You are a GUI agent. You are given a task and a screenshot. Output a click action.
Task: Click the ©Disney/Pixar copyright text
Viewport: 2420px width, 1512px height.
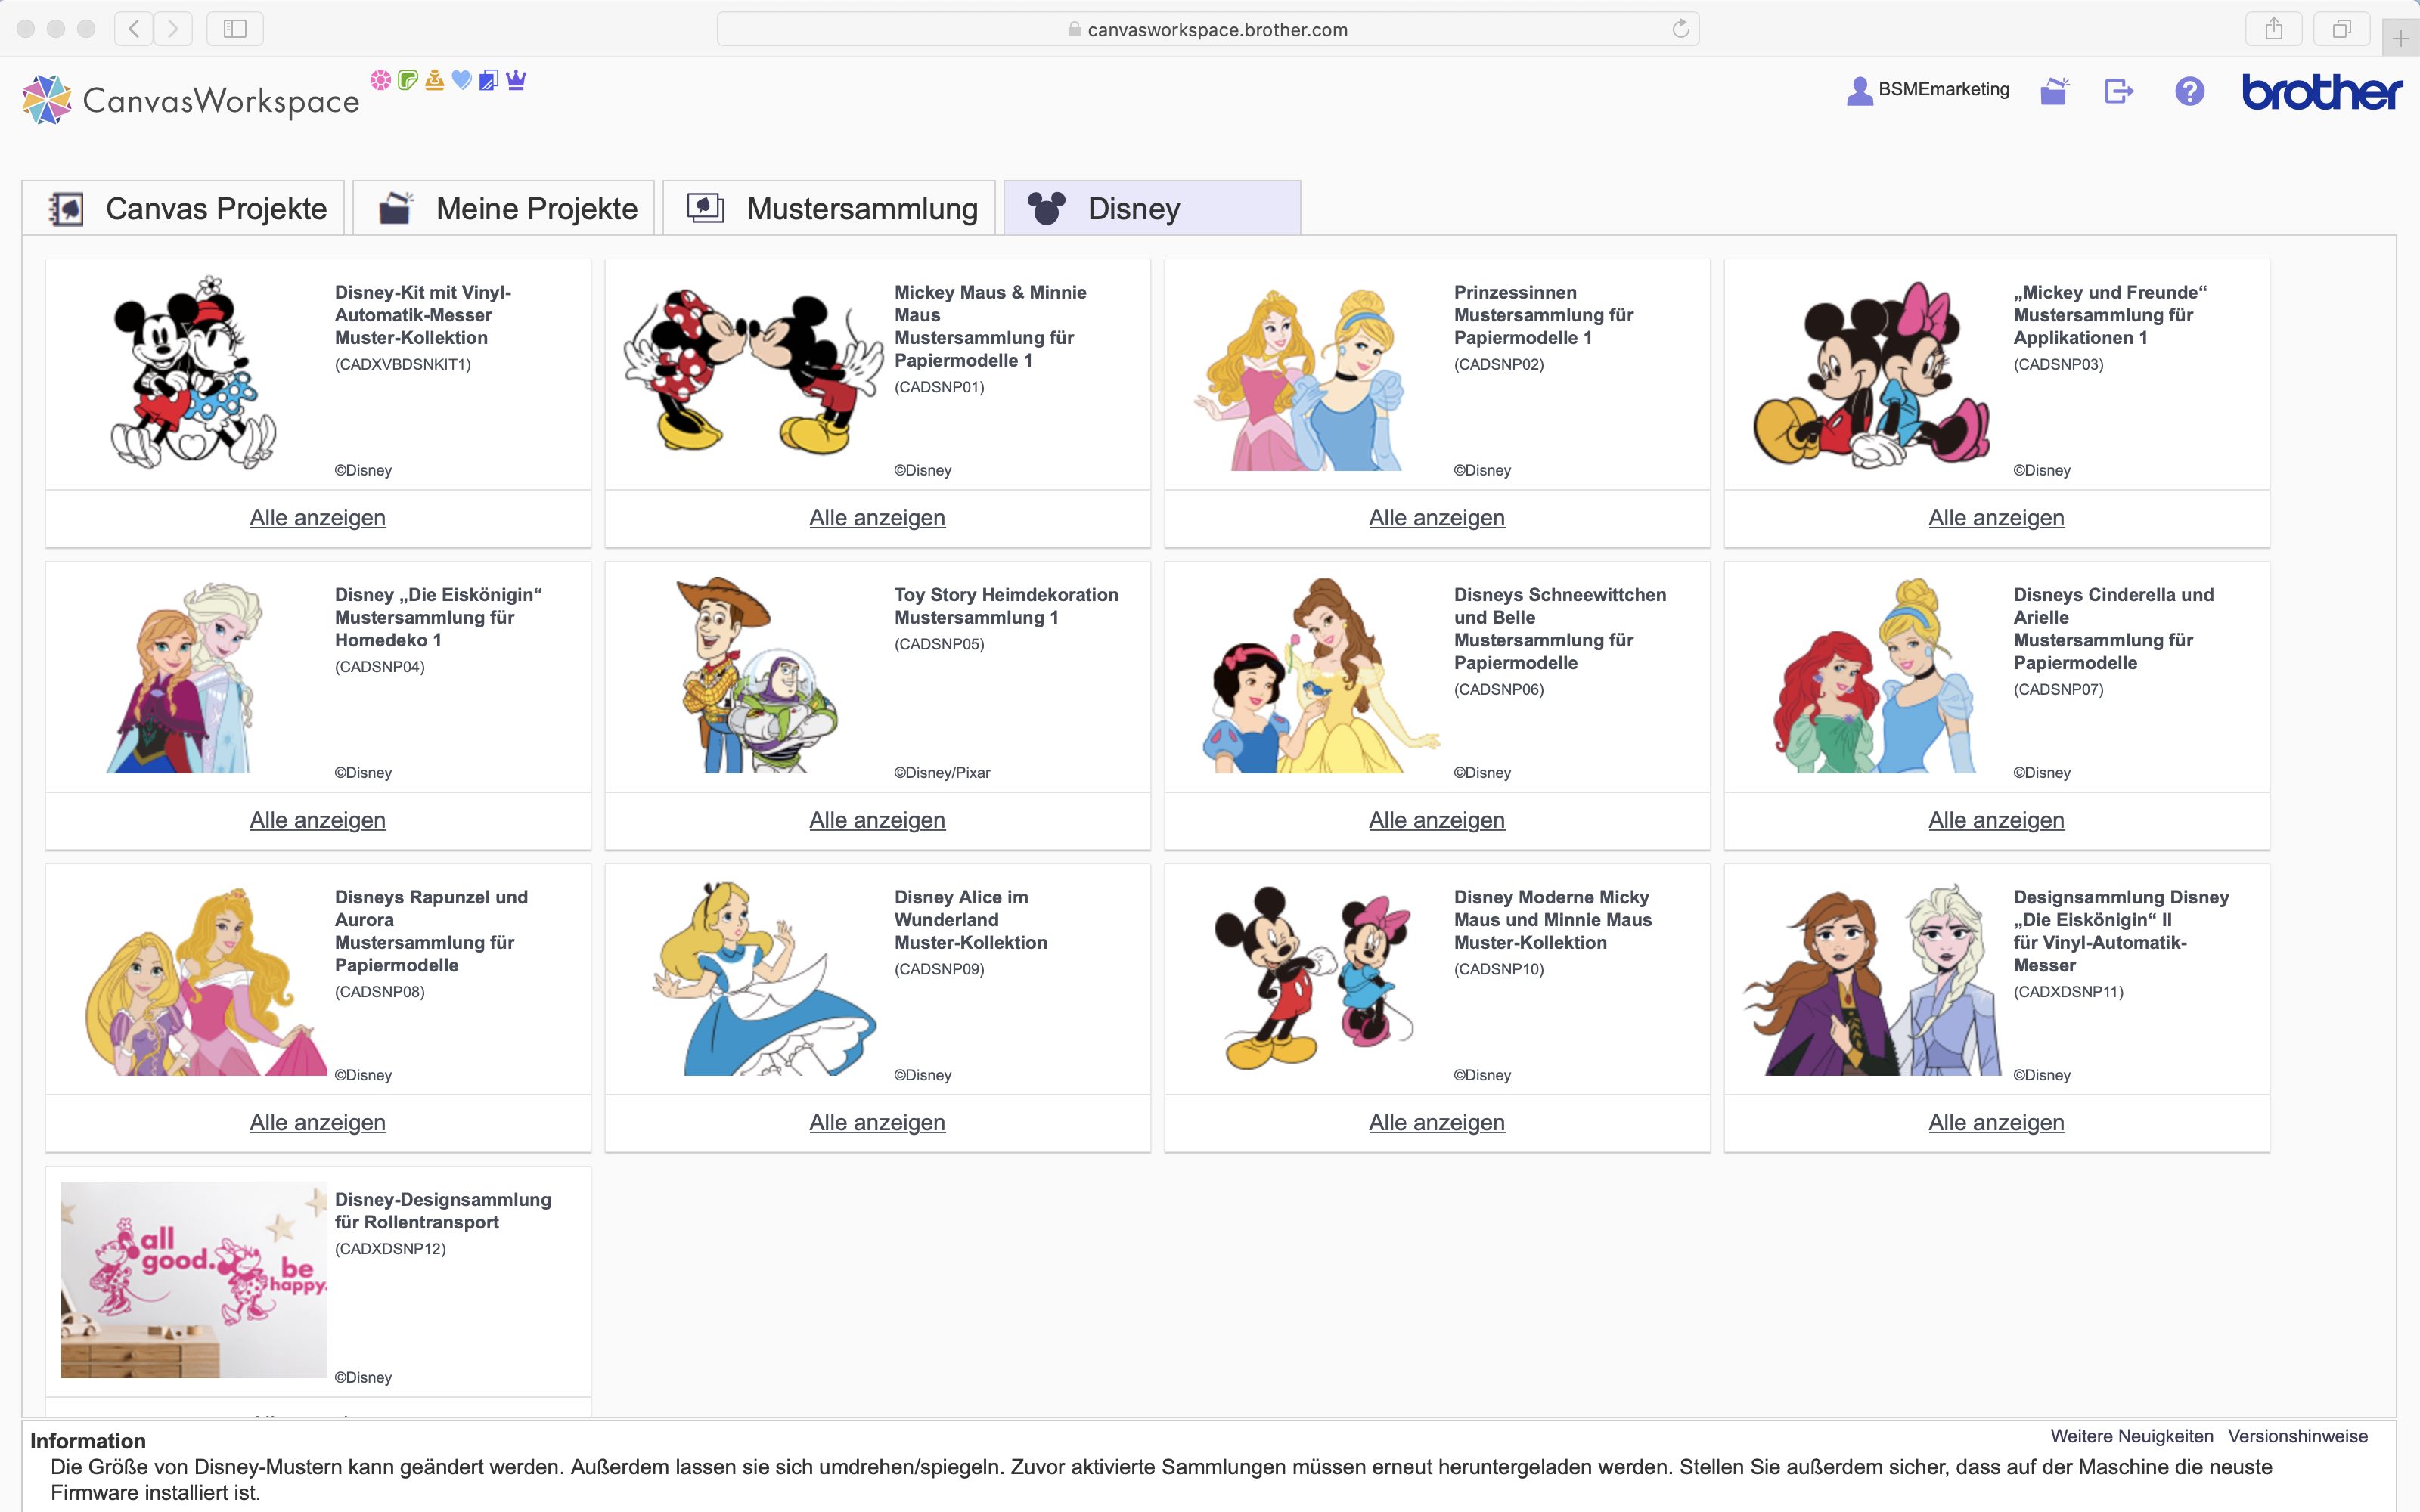942,773
